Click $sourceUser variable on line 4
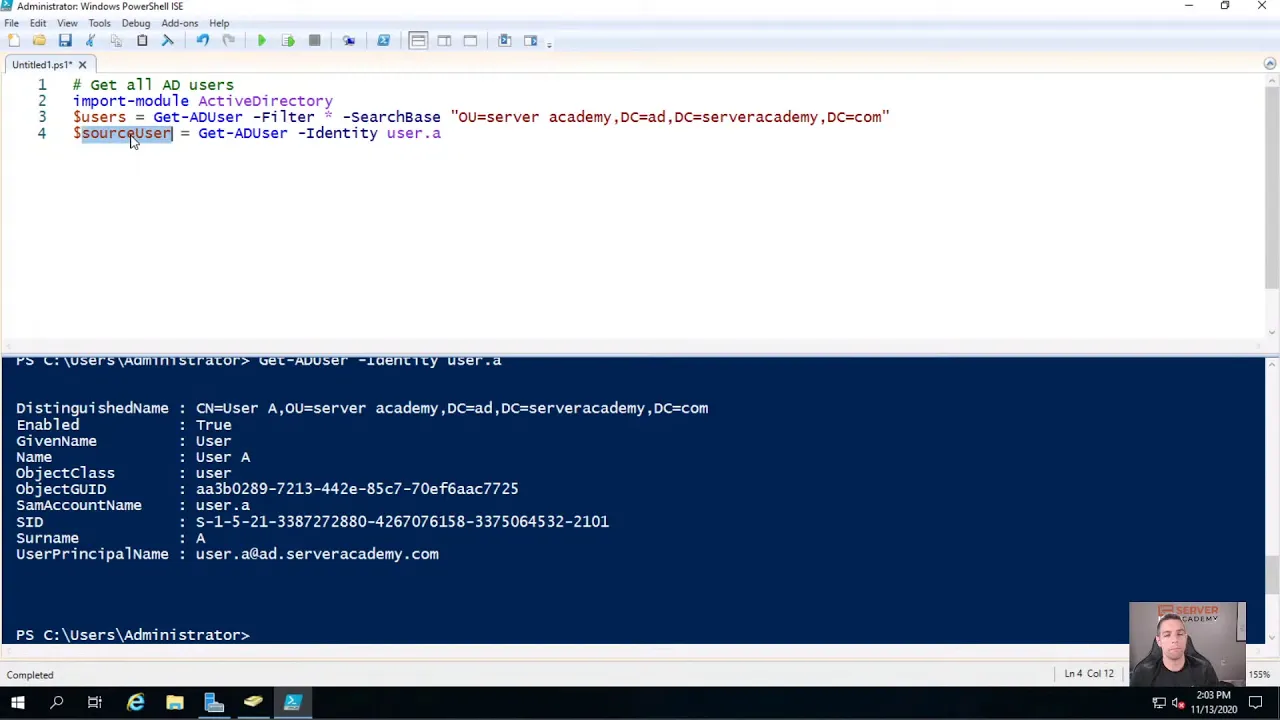This screenshot has height=720, width=1280. (123, 133)
